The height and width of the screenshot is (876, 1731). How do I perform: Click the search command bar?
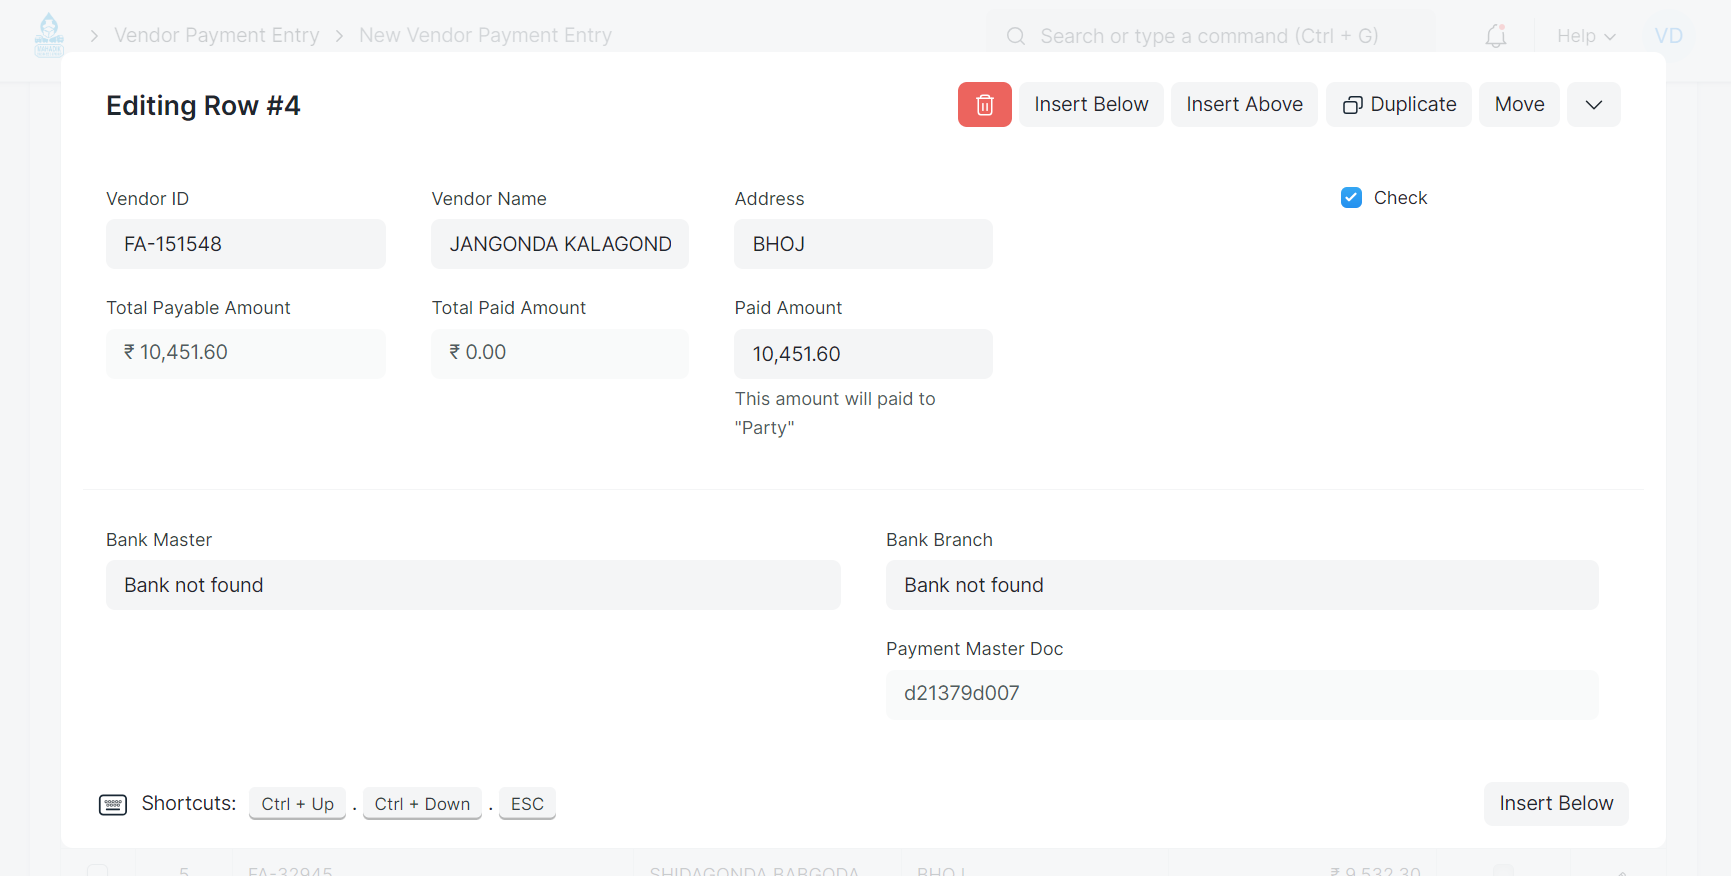pyautogui.click(x=1210, y=36)
